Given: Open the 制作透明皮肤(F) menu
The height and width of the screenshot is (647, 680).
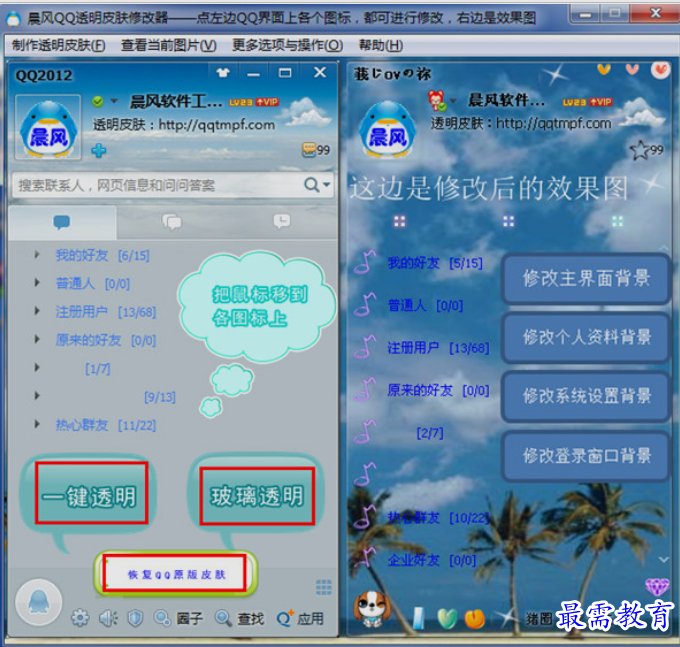Looking at the screenshot, I should pyautogui.click(x=58, y=45).
